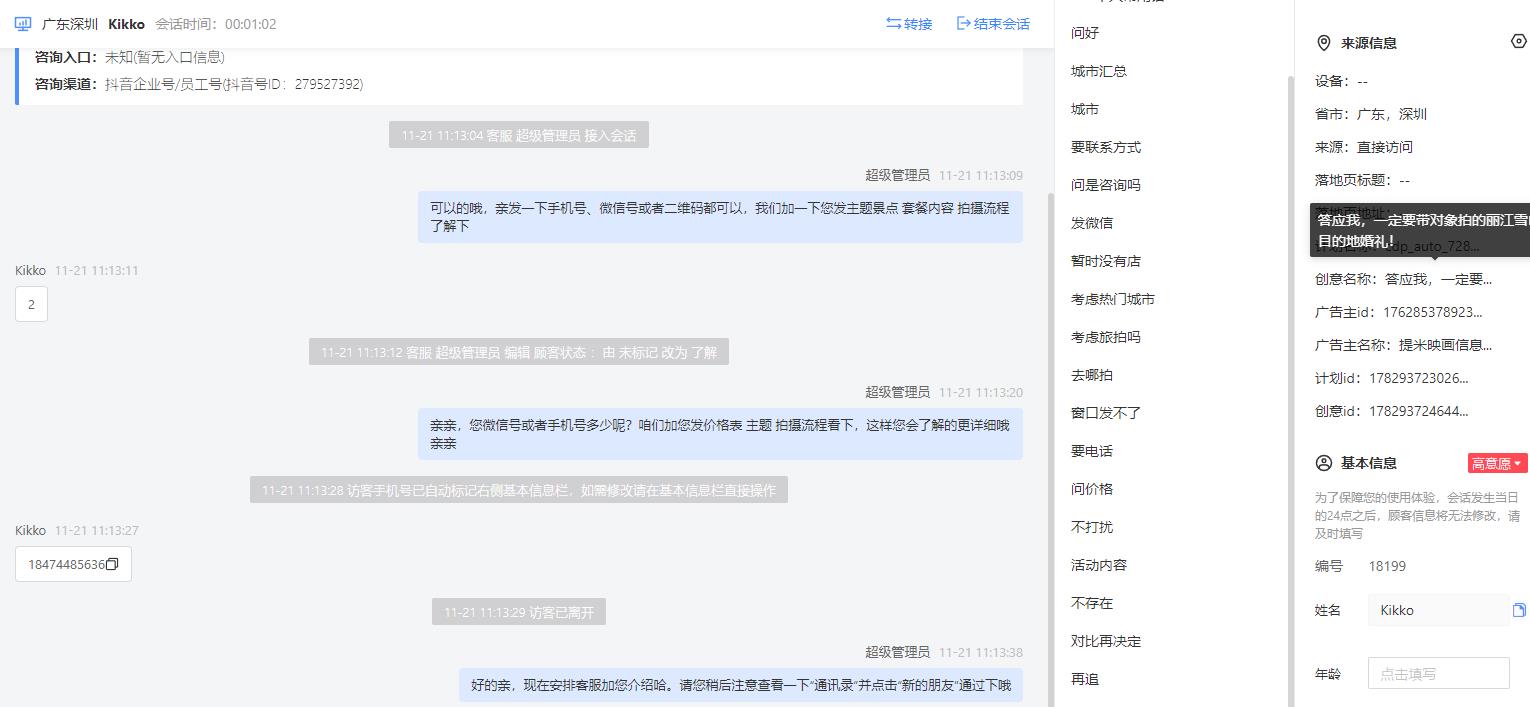Image resolution: width=1530 pixels, height=707 pixels.
Task: Open the 高意愿 intention dropdown
Action: tap(1497, 463)
